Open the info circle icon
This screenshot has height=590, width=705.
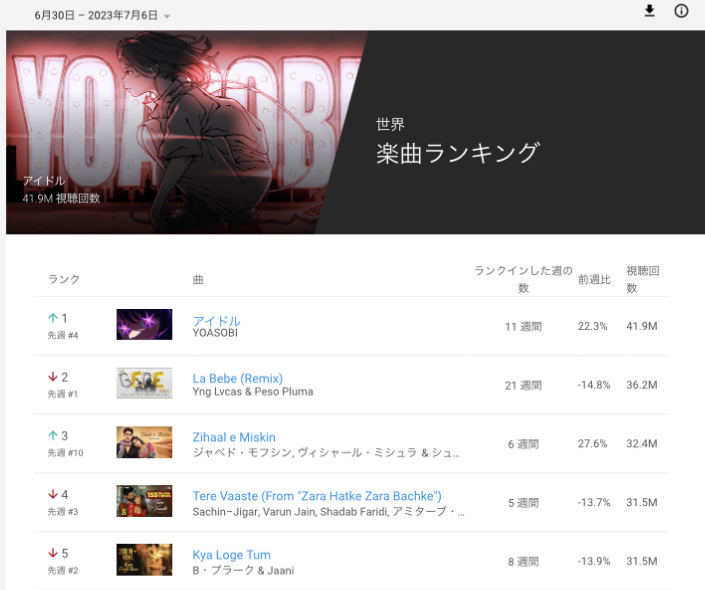pos(681,11)
